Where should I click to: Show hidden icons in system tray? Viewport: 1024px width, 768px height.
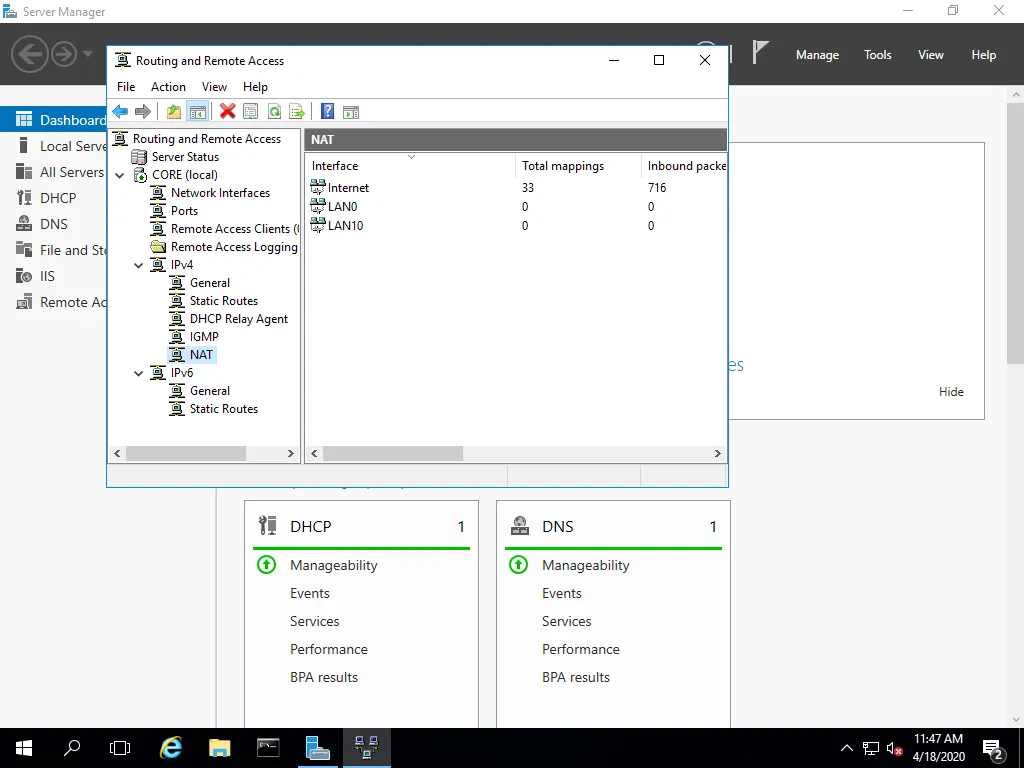click(x=846, y=748)
